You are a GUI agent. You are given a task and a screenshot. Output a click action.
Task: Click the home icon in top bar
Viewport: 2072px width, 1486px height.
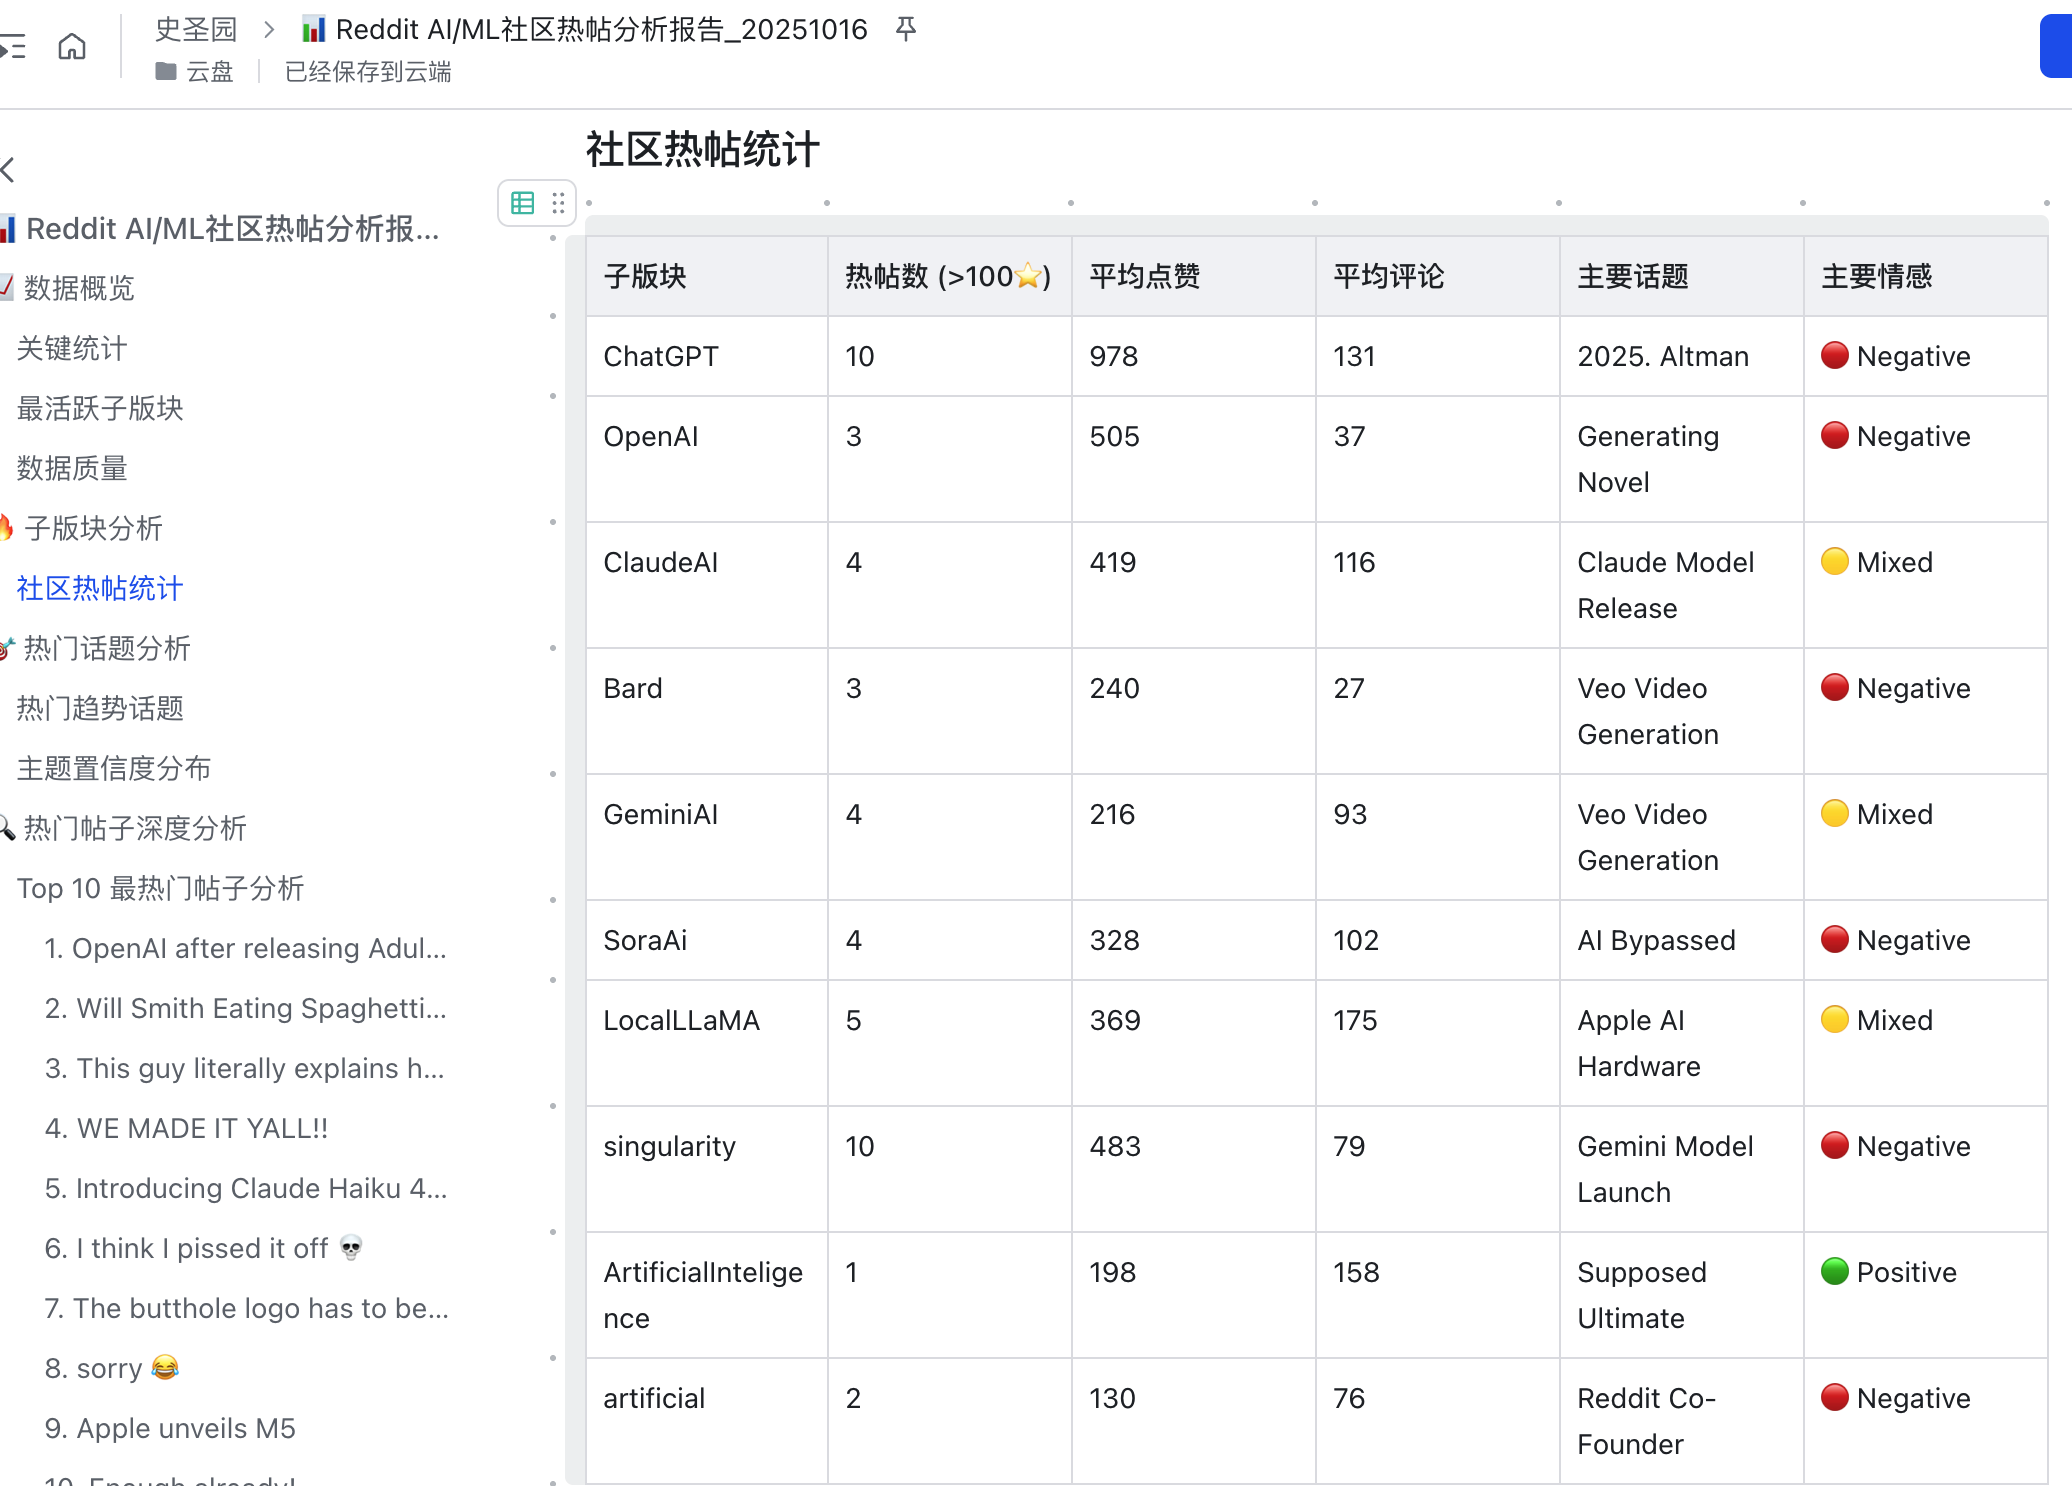pyautogui.click(x=72, y=46)
